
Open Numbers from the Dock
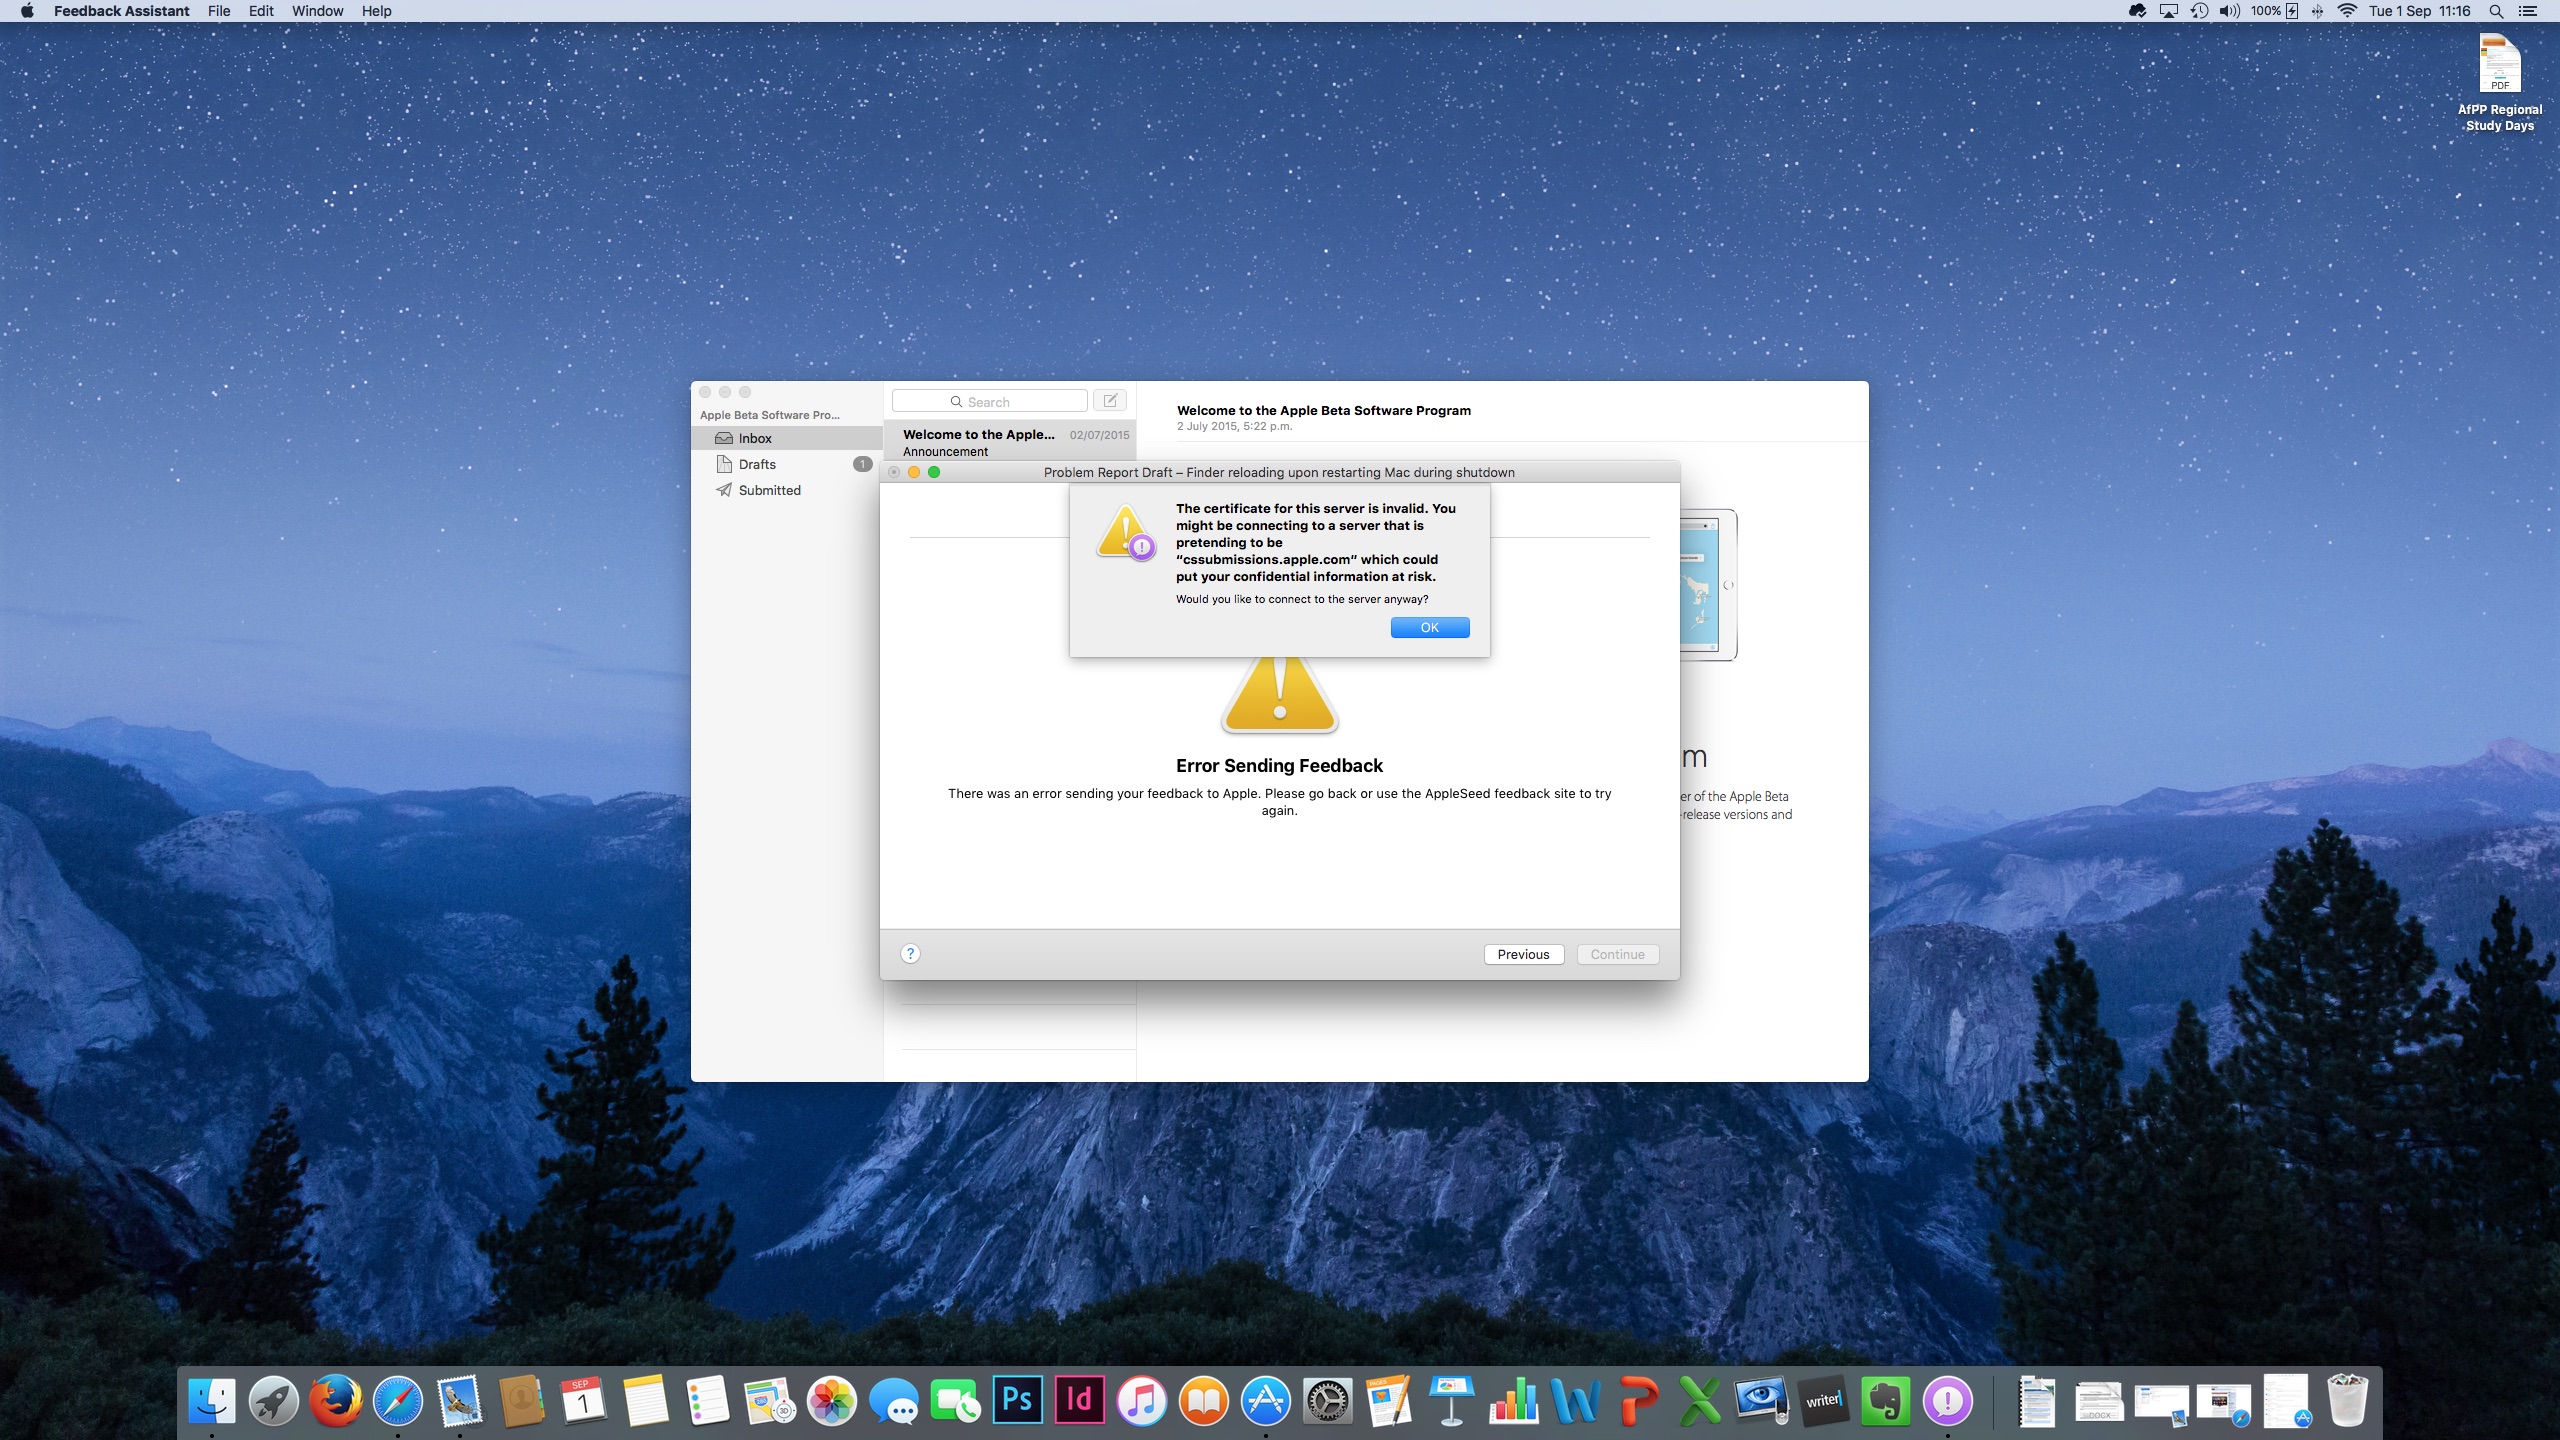click(1514, 1400)
